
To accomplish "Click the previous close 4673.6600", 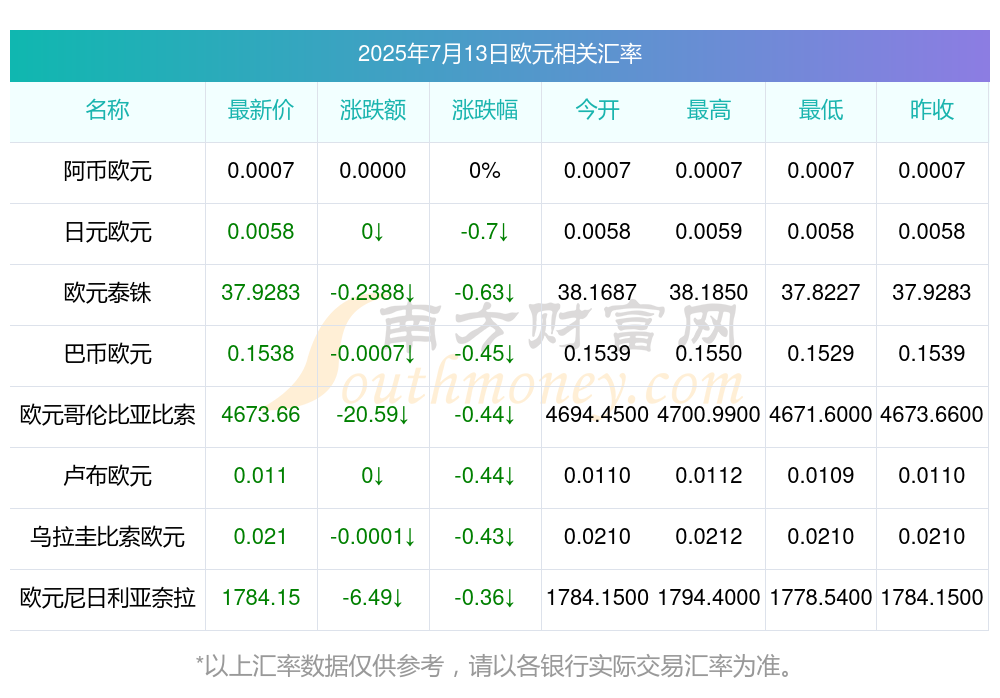I will (x=932, y=415).
